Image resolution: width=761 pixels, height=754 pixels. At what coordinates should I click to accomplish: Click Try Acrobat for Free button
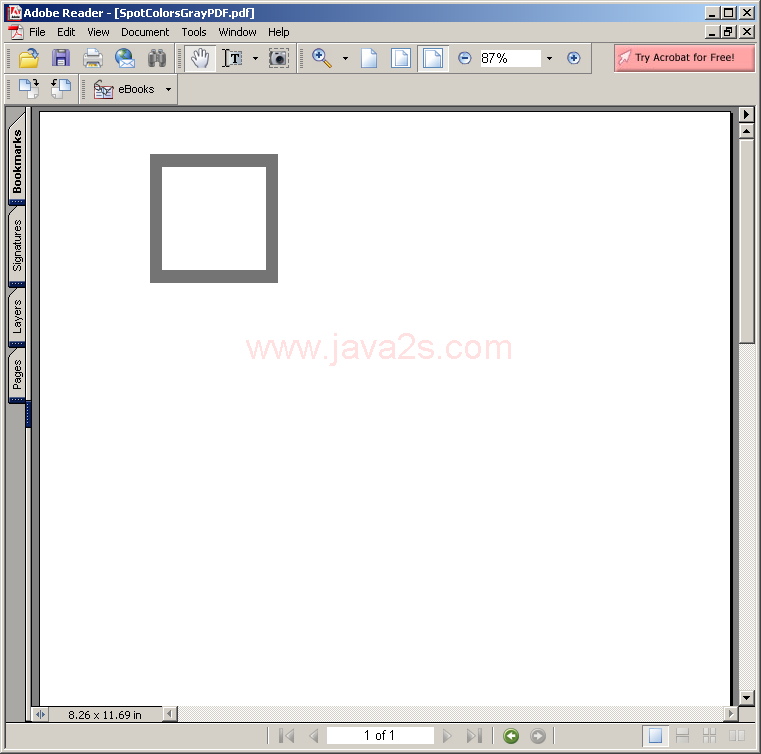(x=684, y=58)
